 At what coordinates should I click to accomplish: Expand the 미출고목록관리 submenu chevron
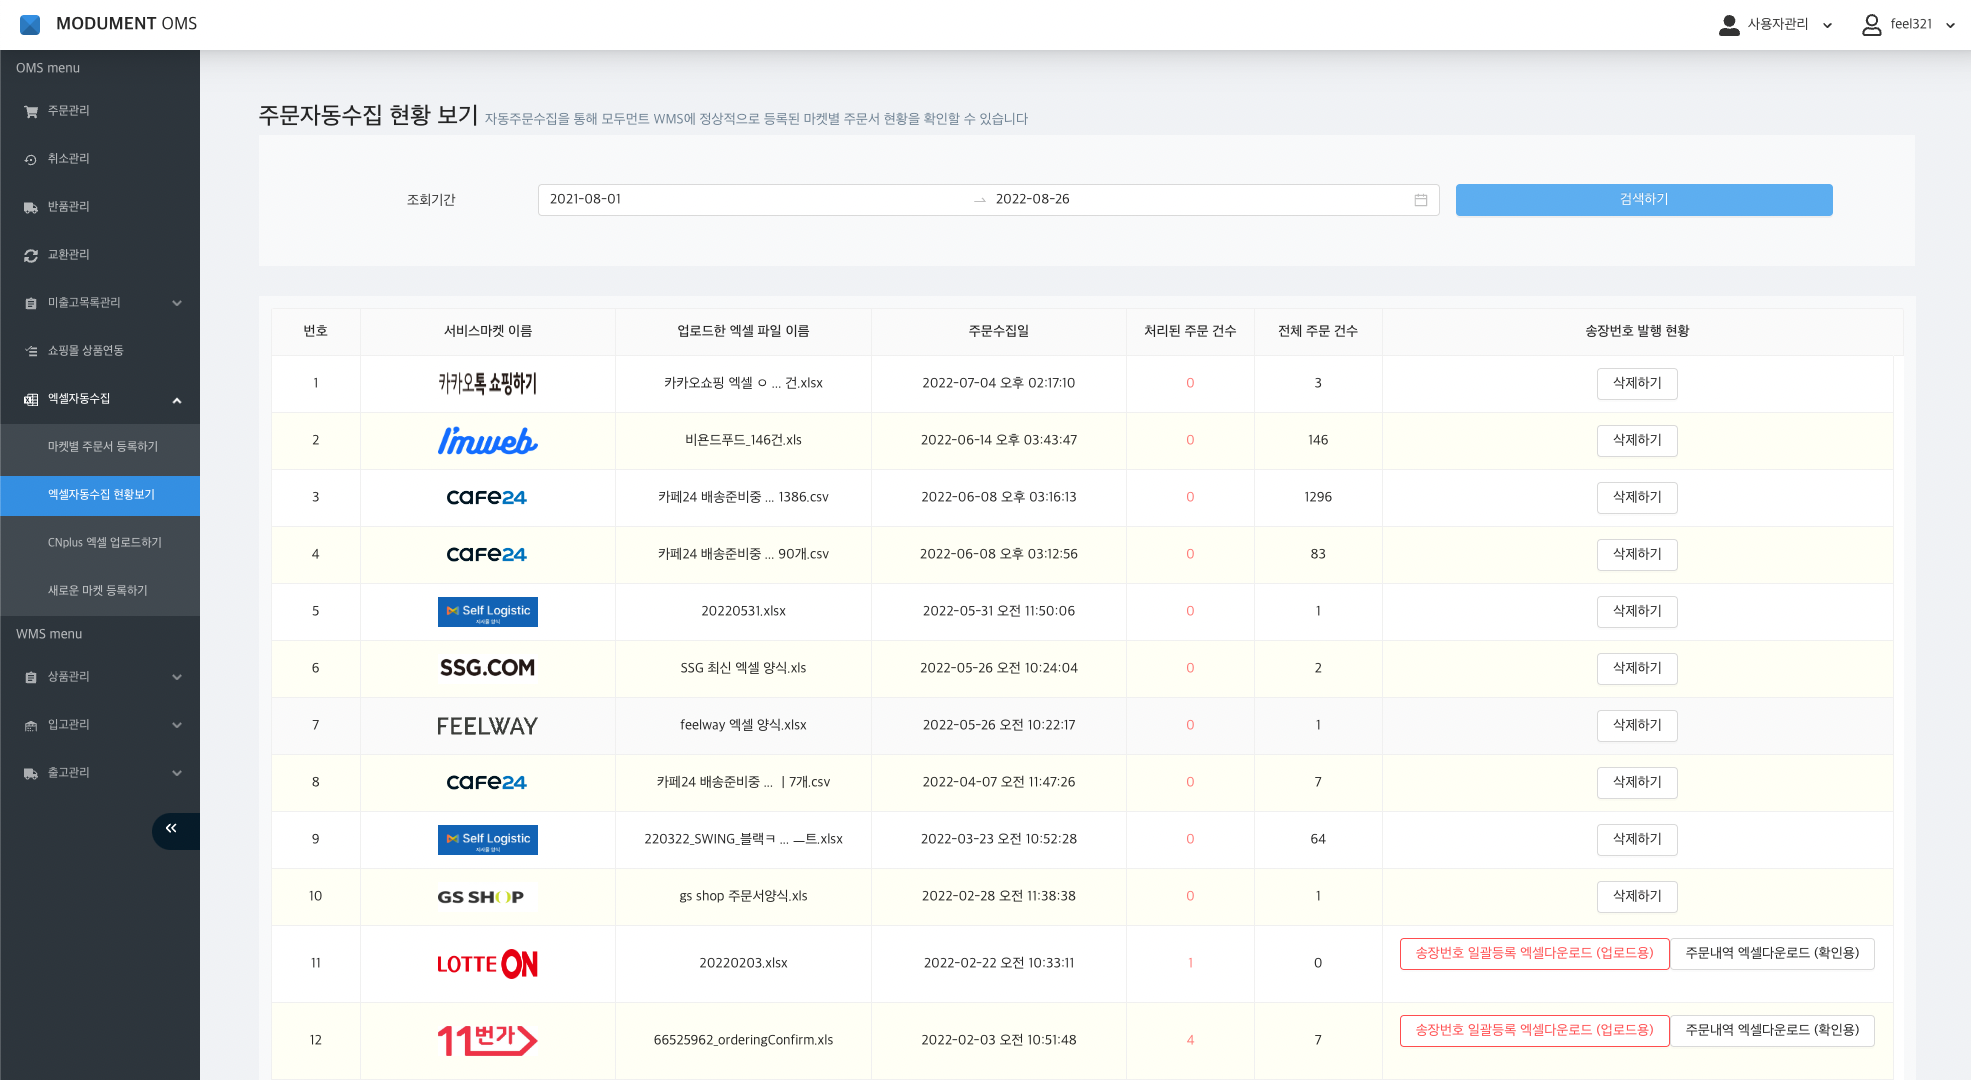[177, 303]
